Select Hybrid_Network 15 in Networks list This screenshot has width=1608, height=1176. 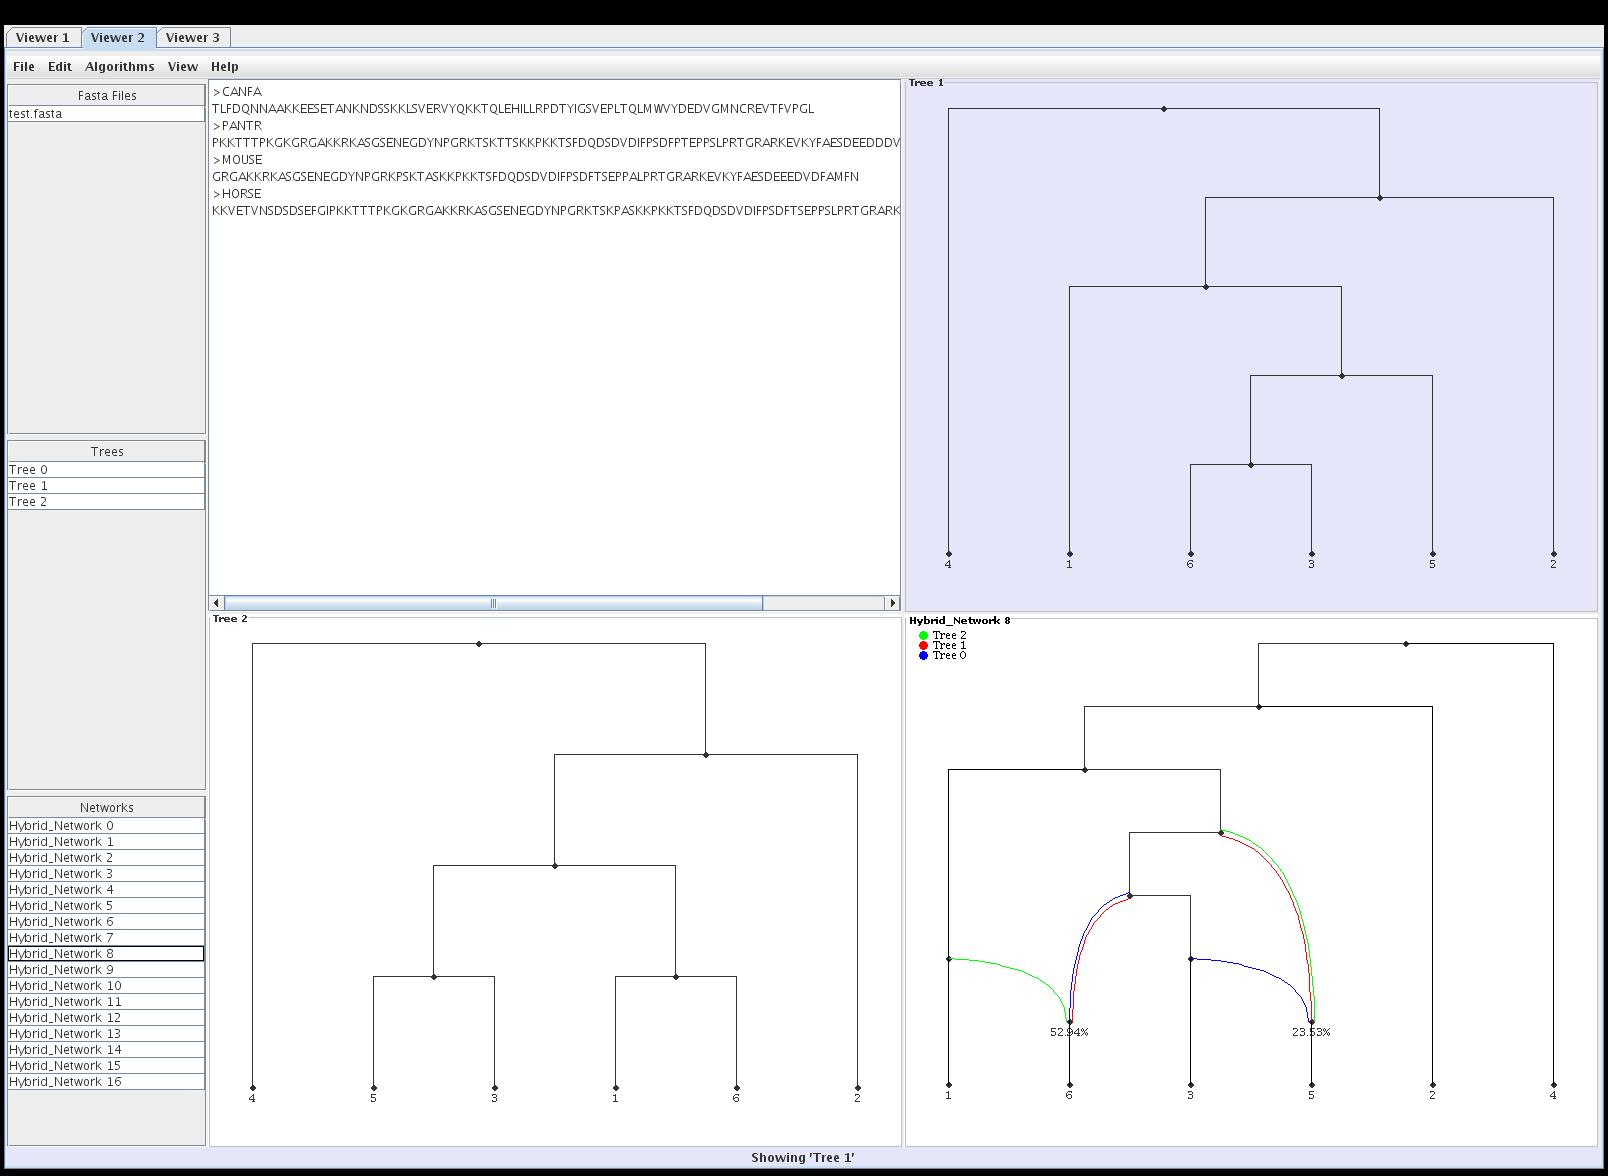[x=106, y=1066]
